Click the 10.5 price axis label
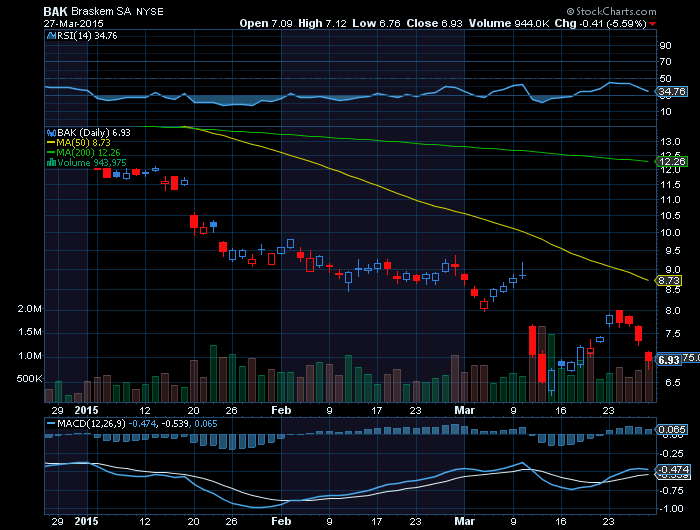Screen dimensions: 700x530 [670, 216]
